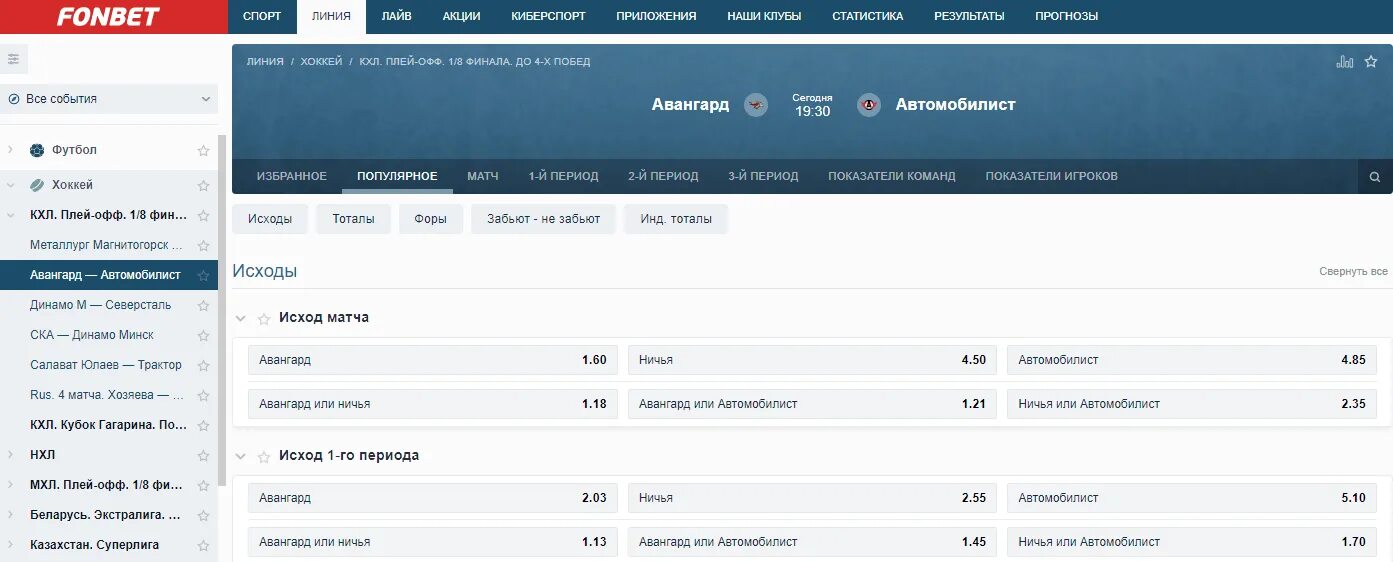Image resolution: width=1393 pixels, height=562 pixels.
Task: Collapse the КХЛ. Плей-офф. 1/8 league
Action: [x=10, y=215]
